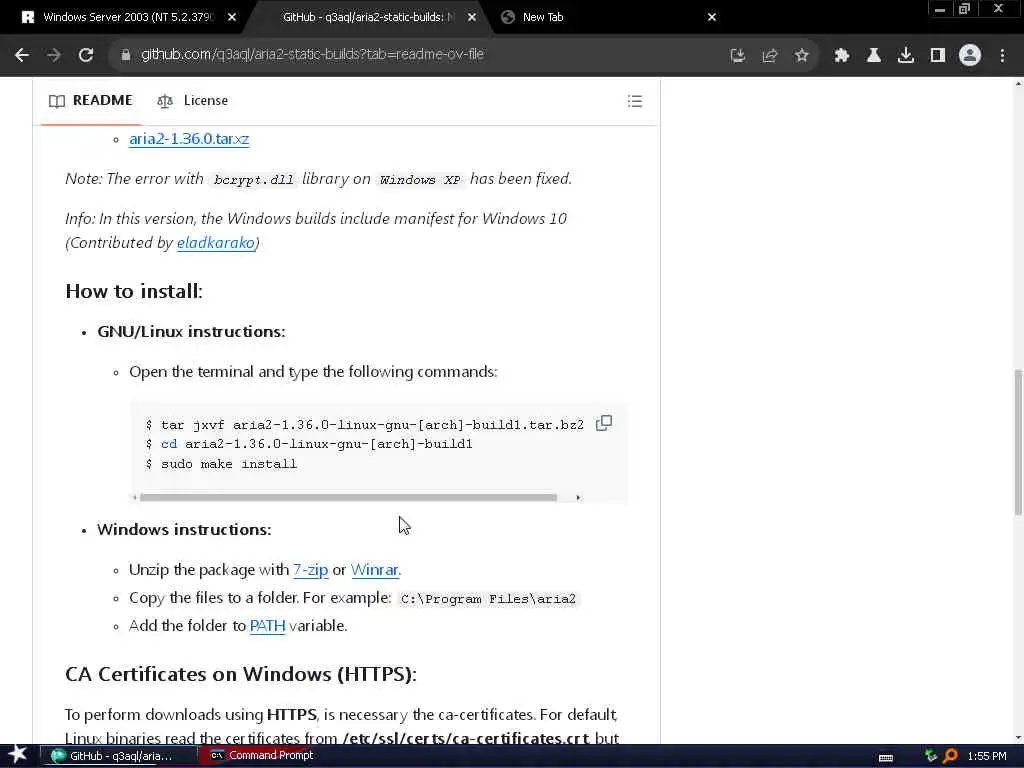Download aria2-1.36.0.tar.xz link

(x=189, y=139)
